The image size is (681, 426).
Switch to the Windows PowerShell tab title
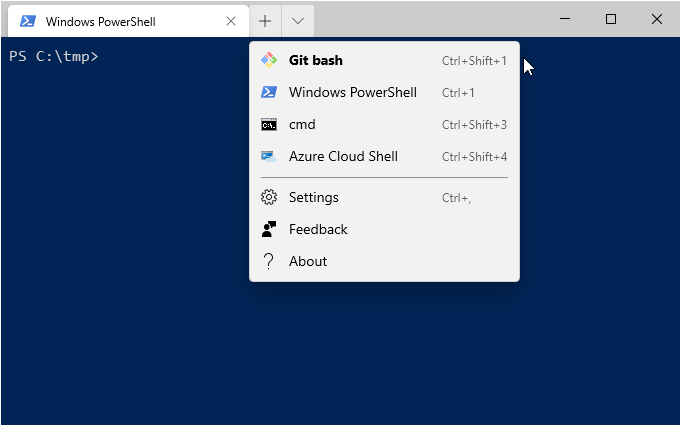(x=100, y=21)
